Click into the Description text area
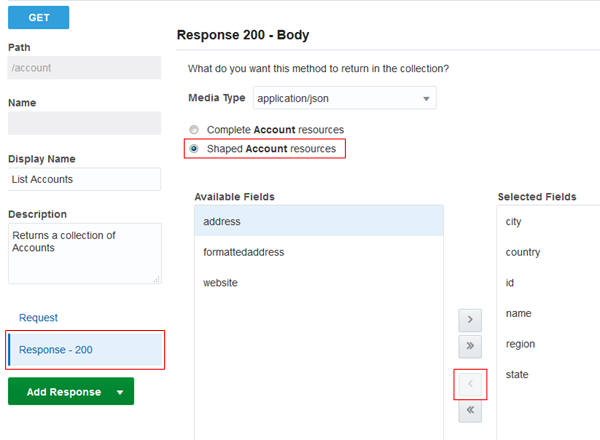The image size is (600, 440). tap(84, 252)
